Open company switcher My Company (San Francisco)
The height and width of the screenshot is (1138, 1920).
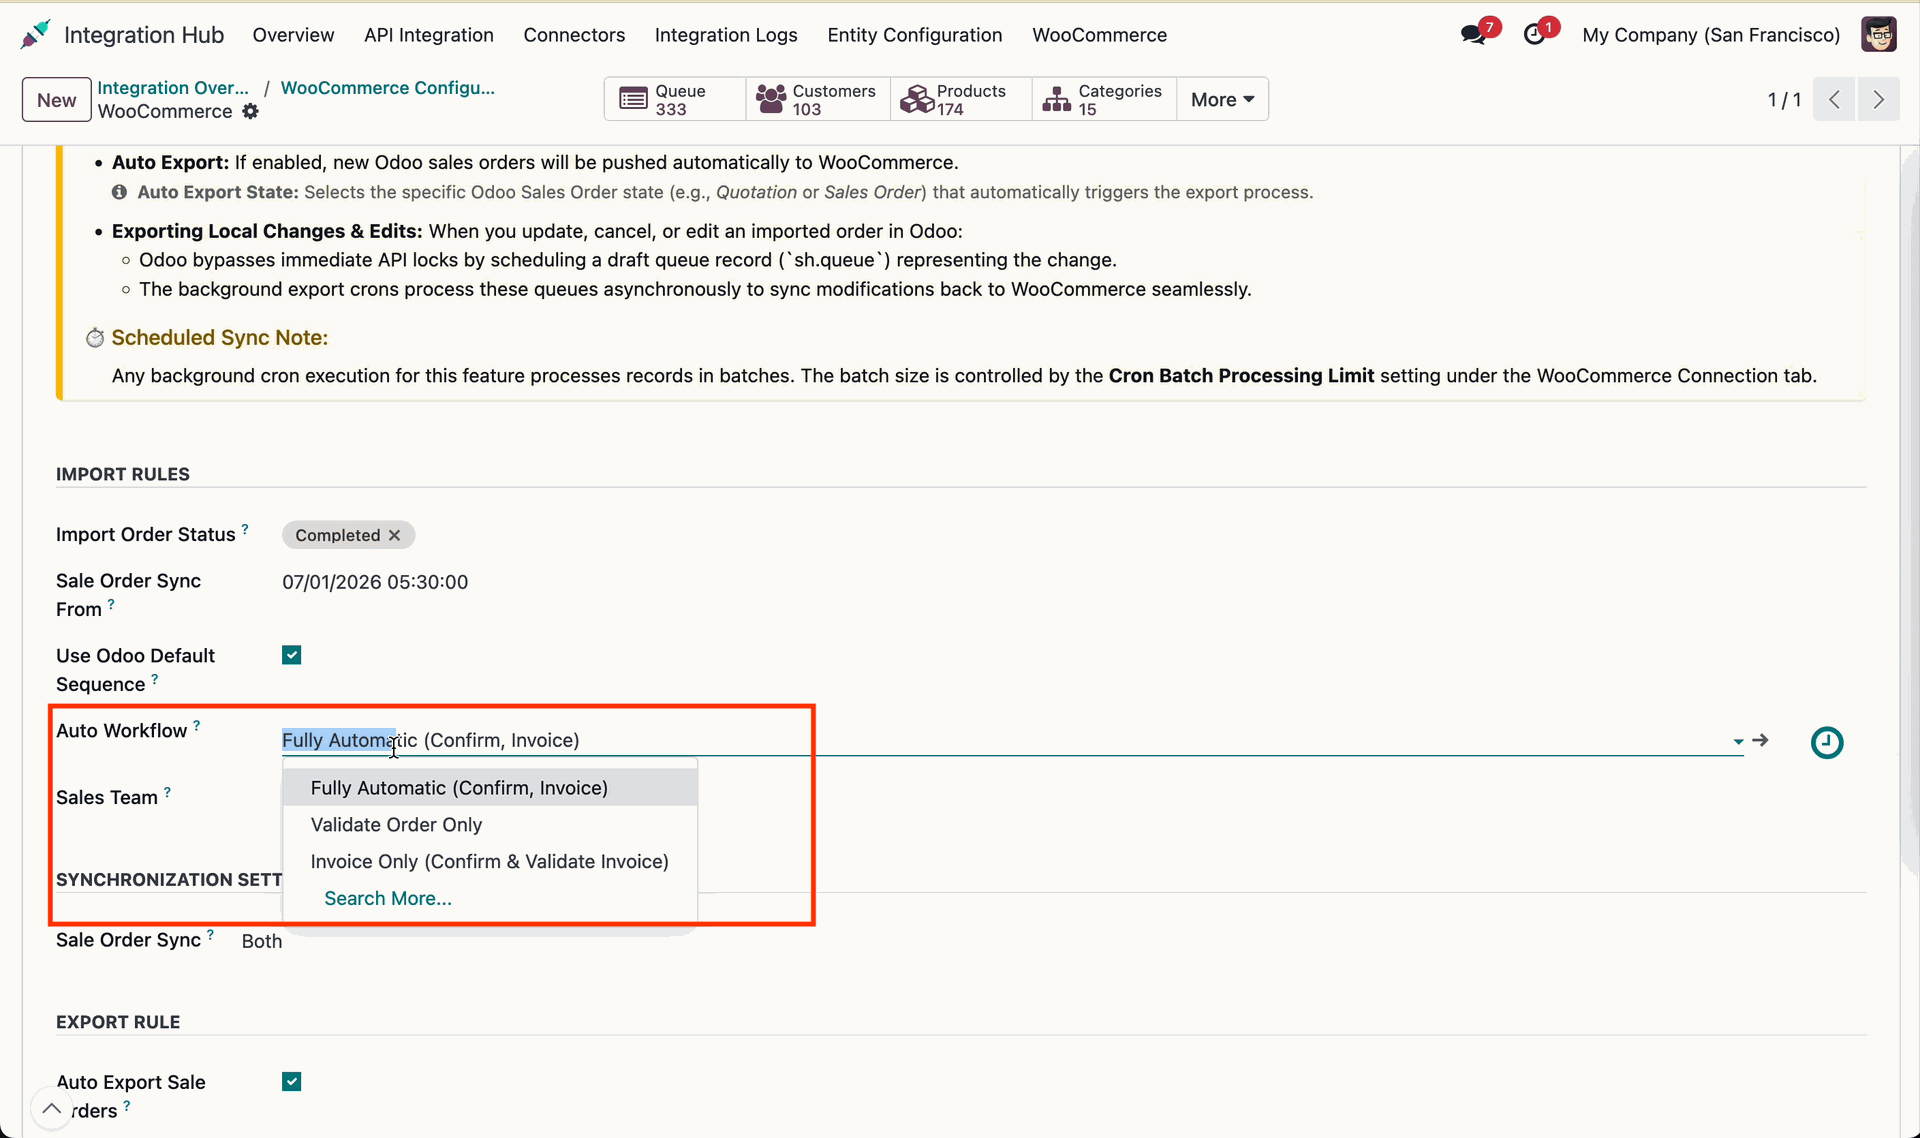[1710, 35]
